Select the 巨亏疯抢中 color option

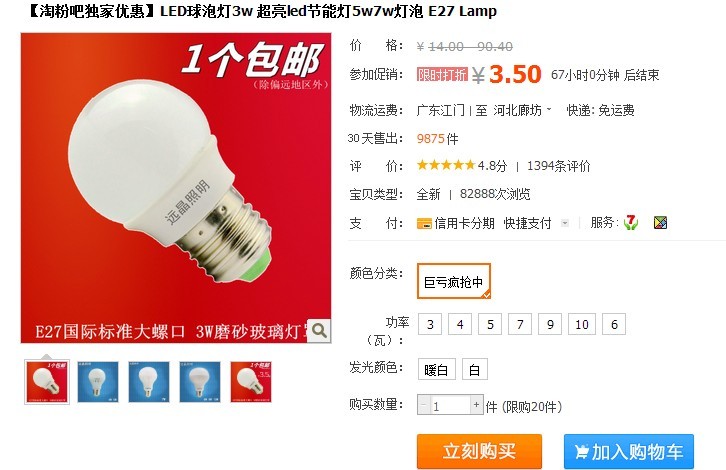454,281
